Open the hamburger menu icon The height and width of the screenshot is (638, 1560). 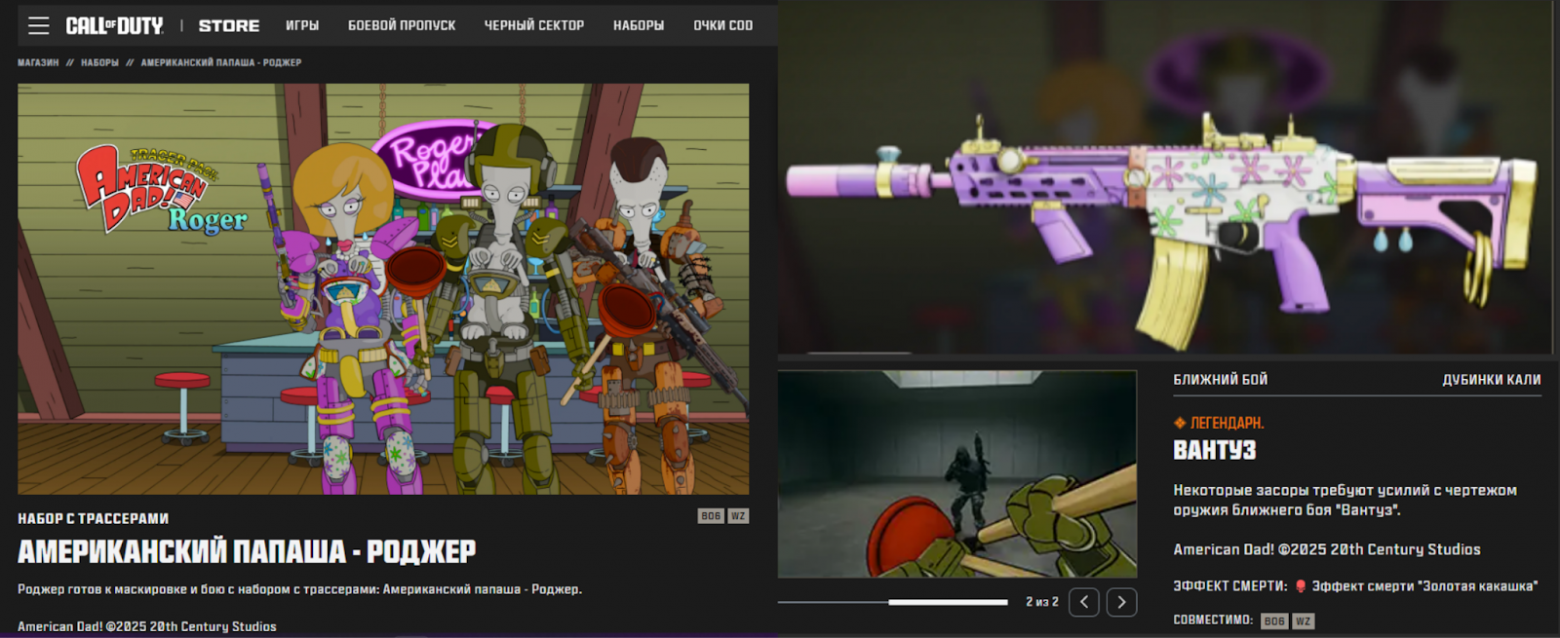tap(38, 25)
